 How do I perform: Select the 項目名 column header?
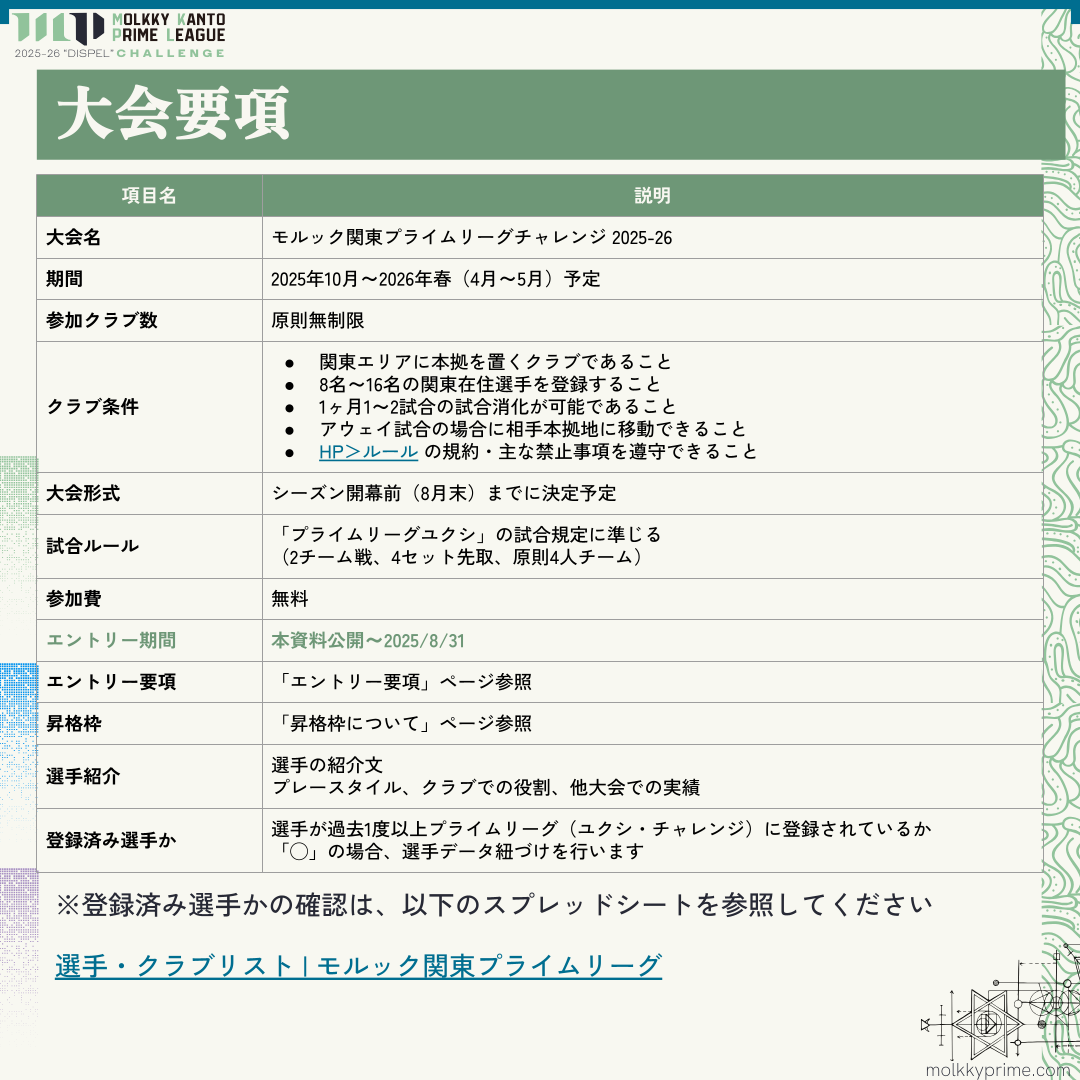149,196
